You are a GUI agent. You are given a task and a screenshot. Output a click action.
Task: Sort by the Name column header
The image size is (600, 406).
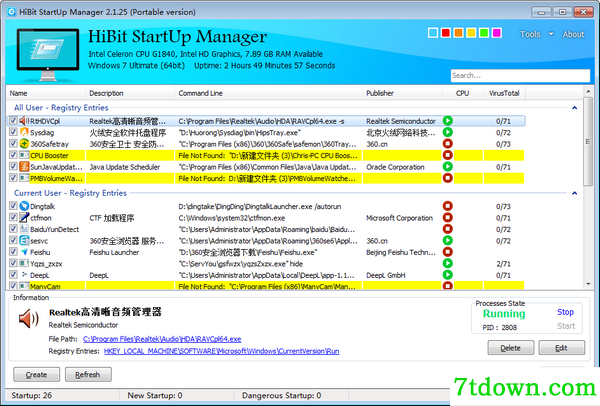coord(46,93)
